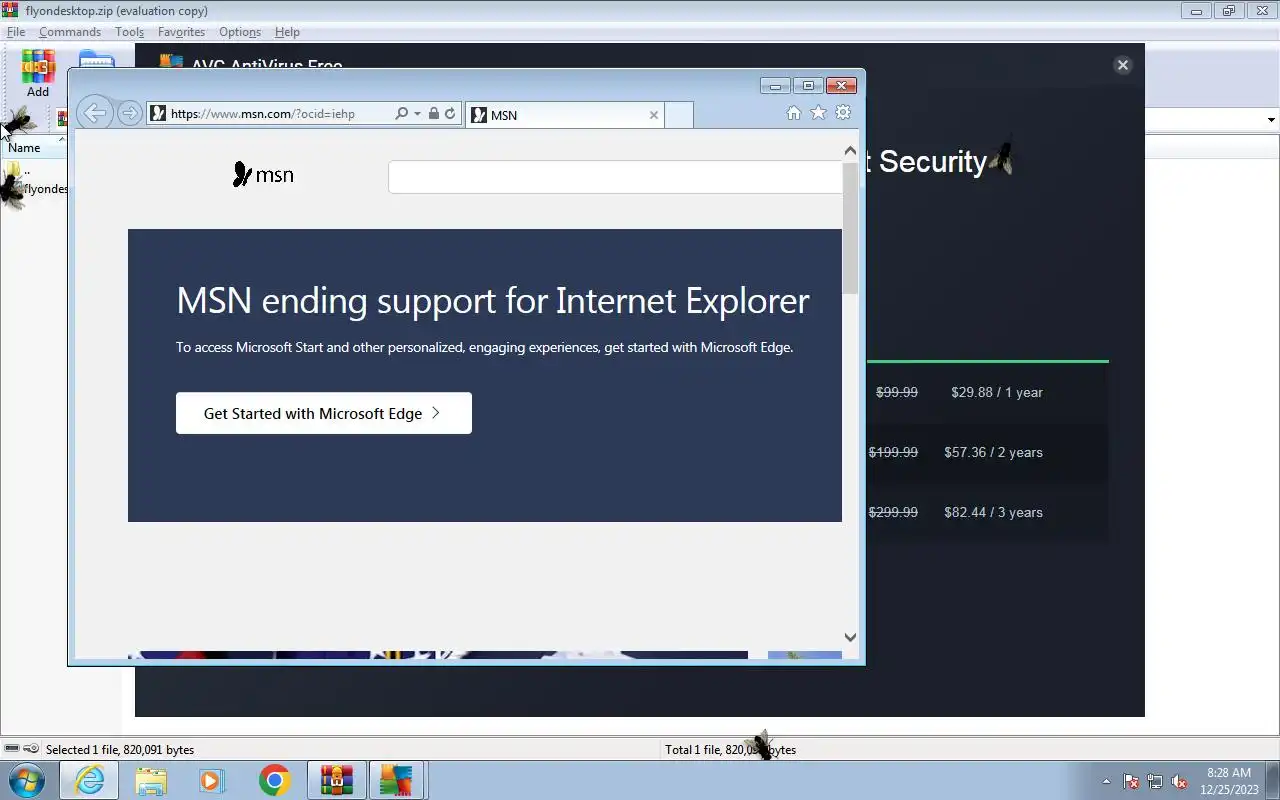Click 'Selected 1 file, 820,091 bytes' status text
This screenshot has width=1280, height=800.
[120, 749]
